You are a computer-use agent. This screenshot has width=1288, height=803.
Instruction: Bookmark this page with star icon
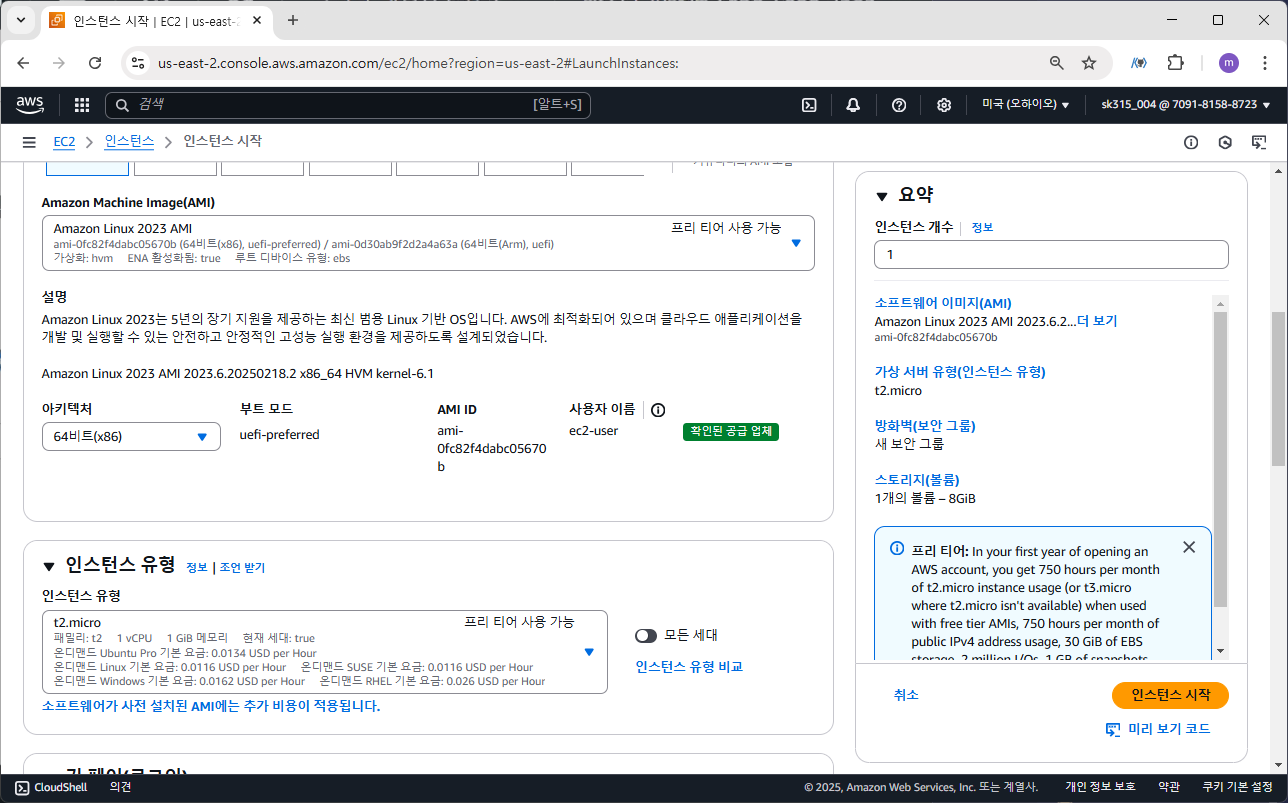click(x=1089, y=63)
